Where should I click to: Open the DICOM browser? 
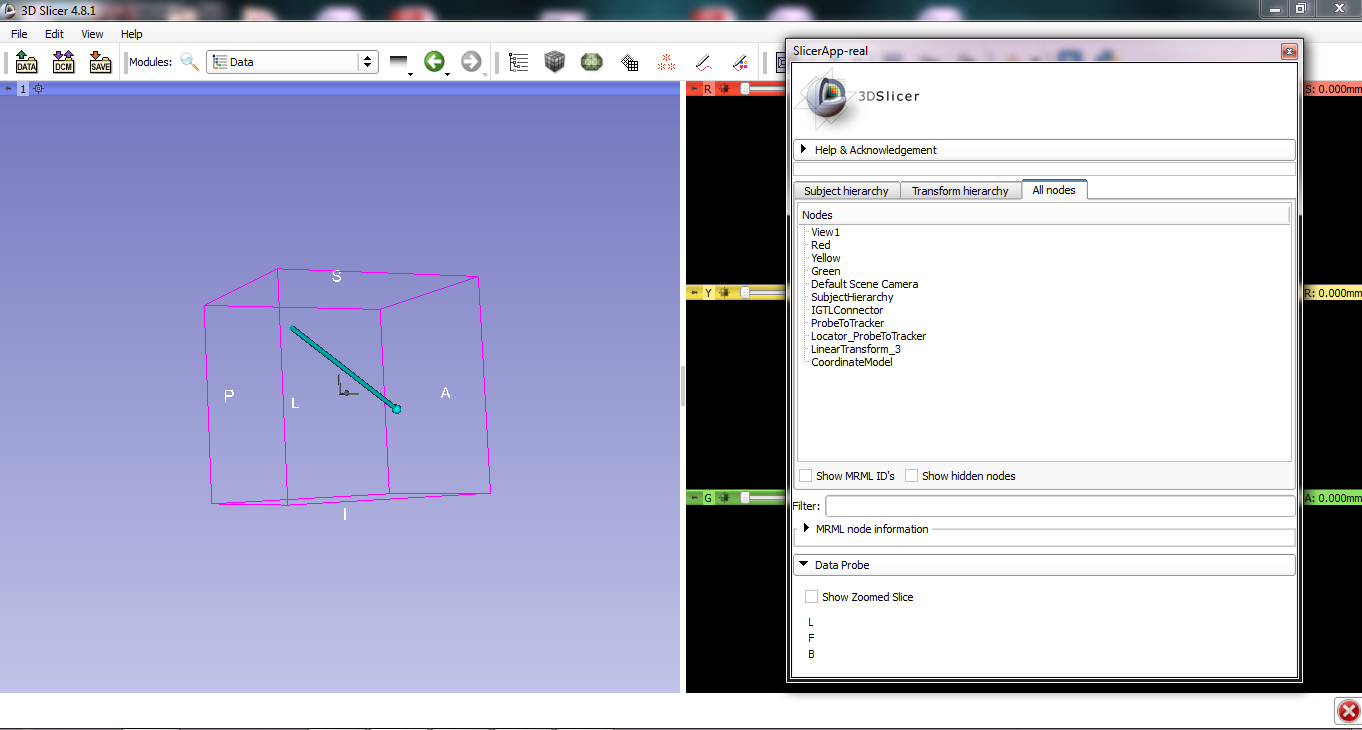(63, 61)
